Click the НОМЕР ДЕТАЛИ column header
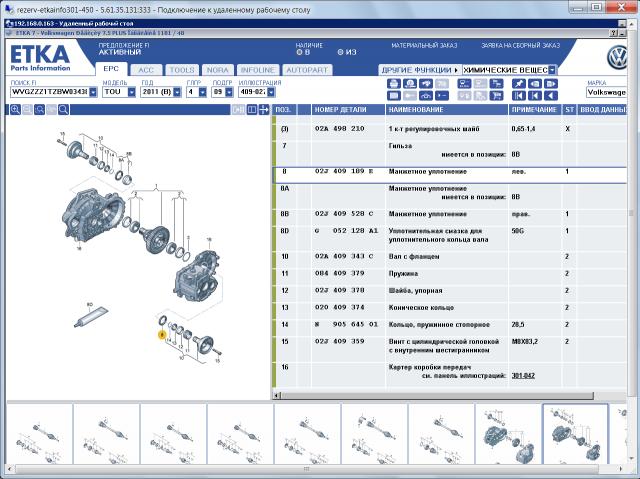 (348, 109)
